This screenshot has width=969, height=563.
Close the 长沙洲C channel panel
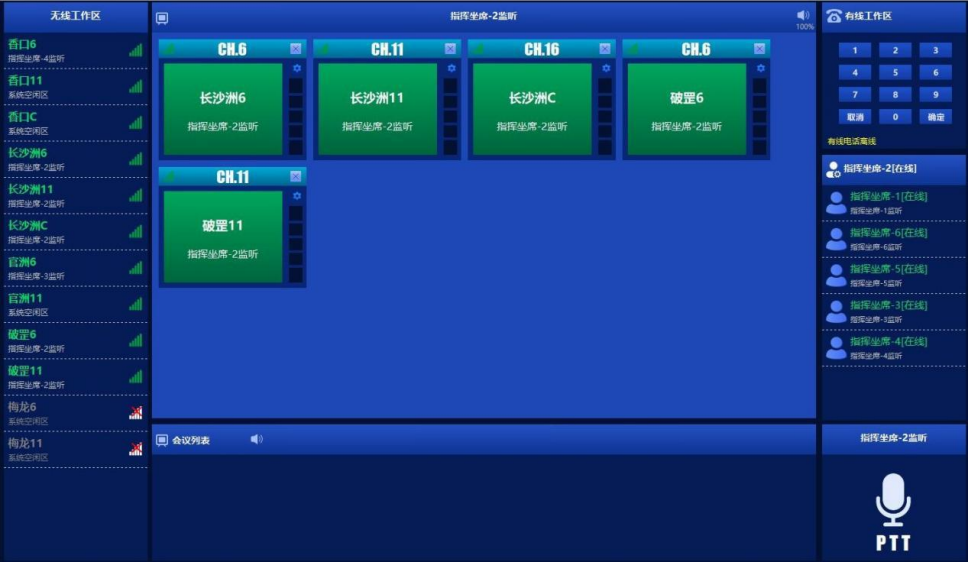click(x=605, y=49)
